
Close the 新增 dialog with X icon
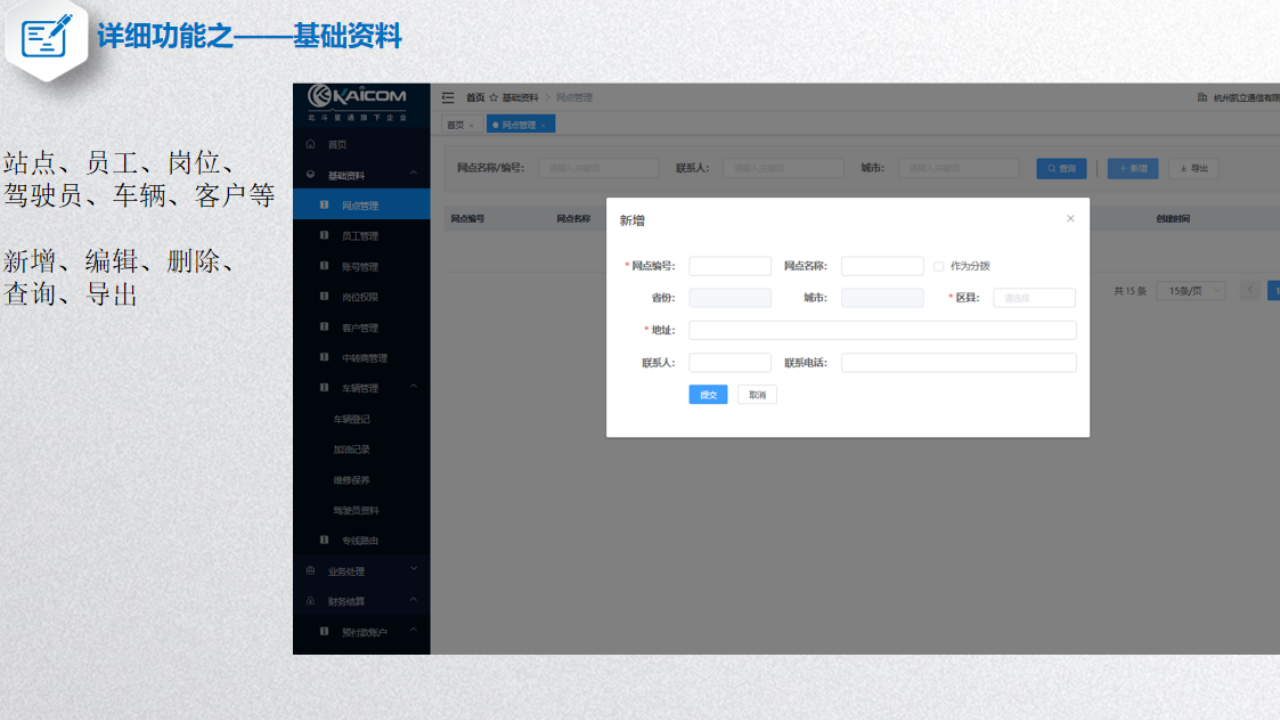click(x=1070, y=219)
